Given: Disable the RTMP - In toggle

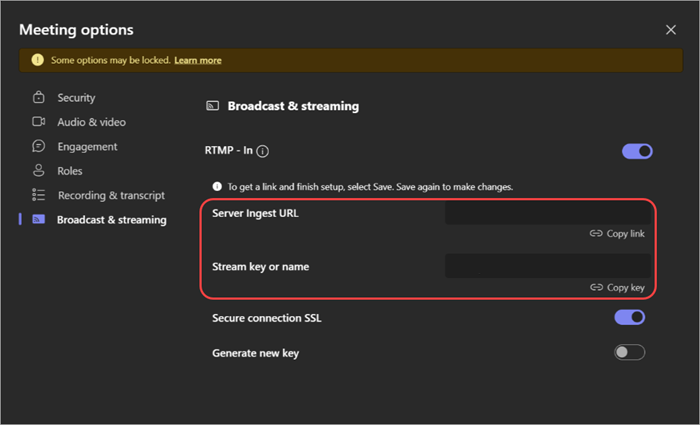Looking at the screenshot, I should [637, 151].
